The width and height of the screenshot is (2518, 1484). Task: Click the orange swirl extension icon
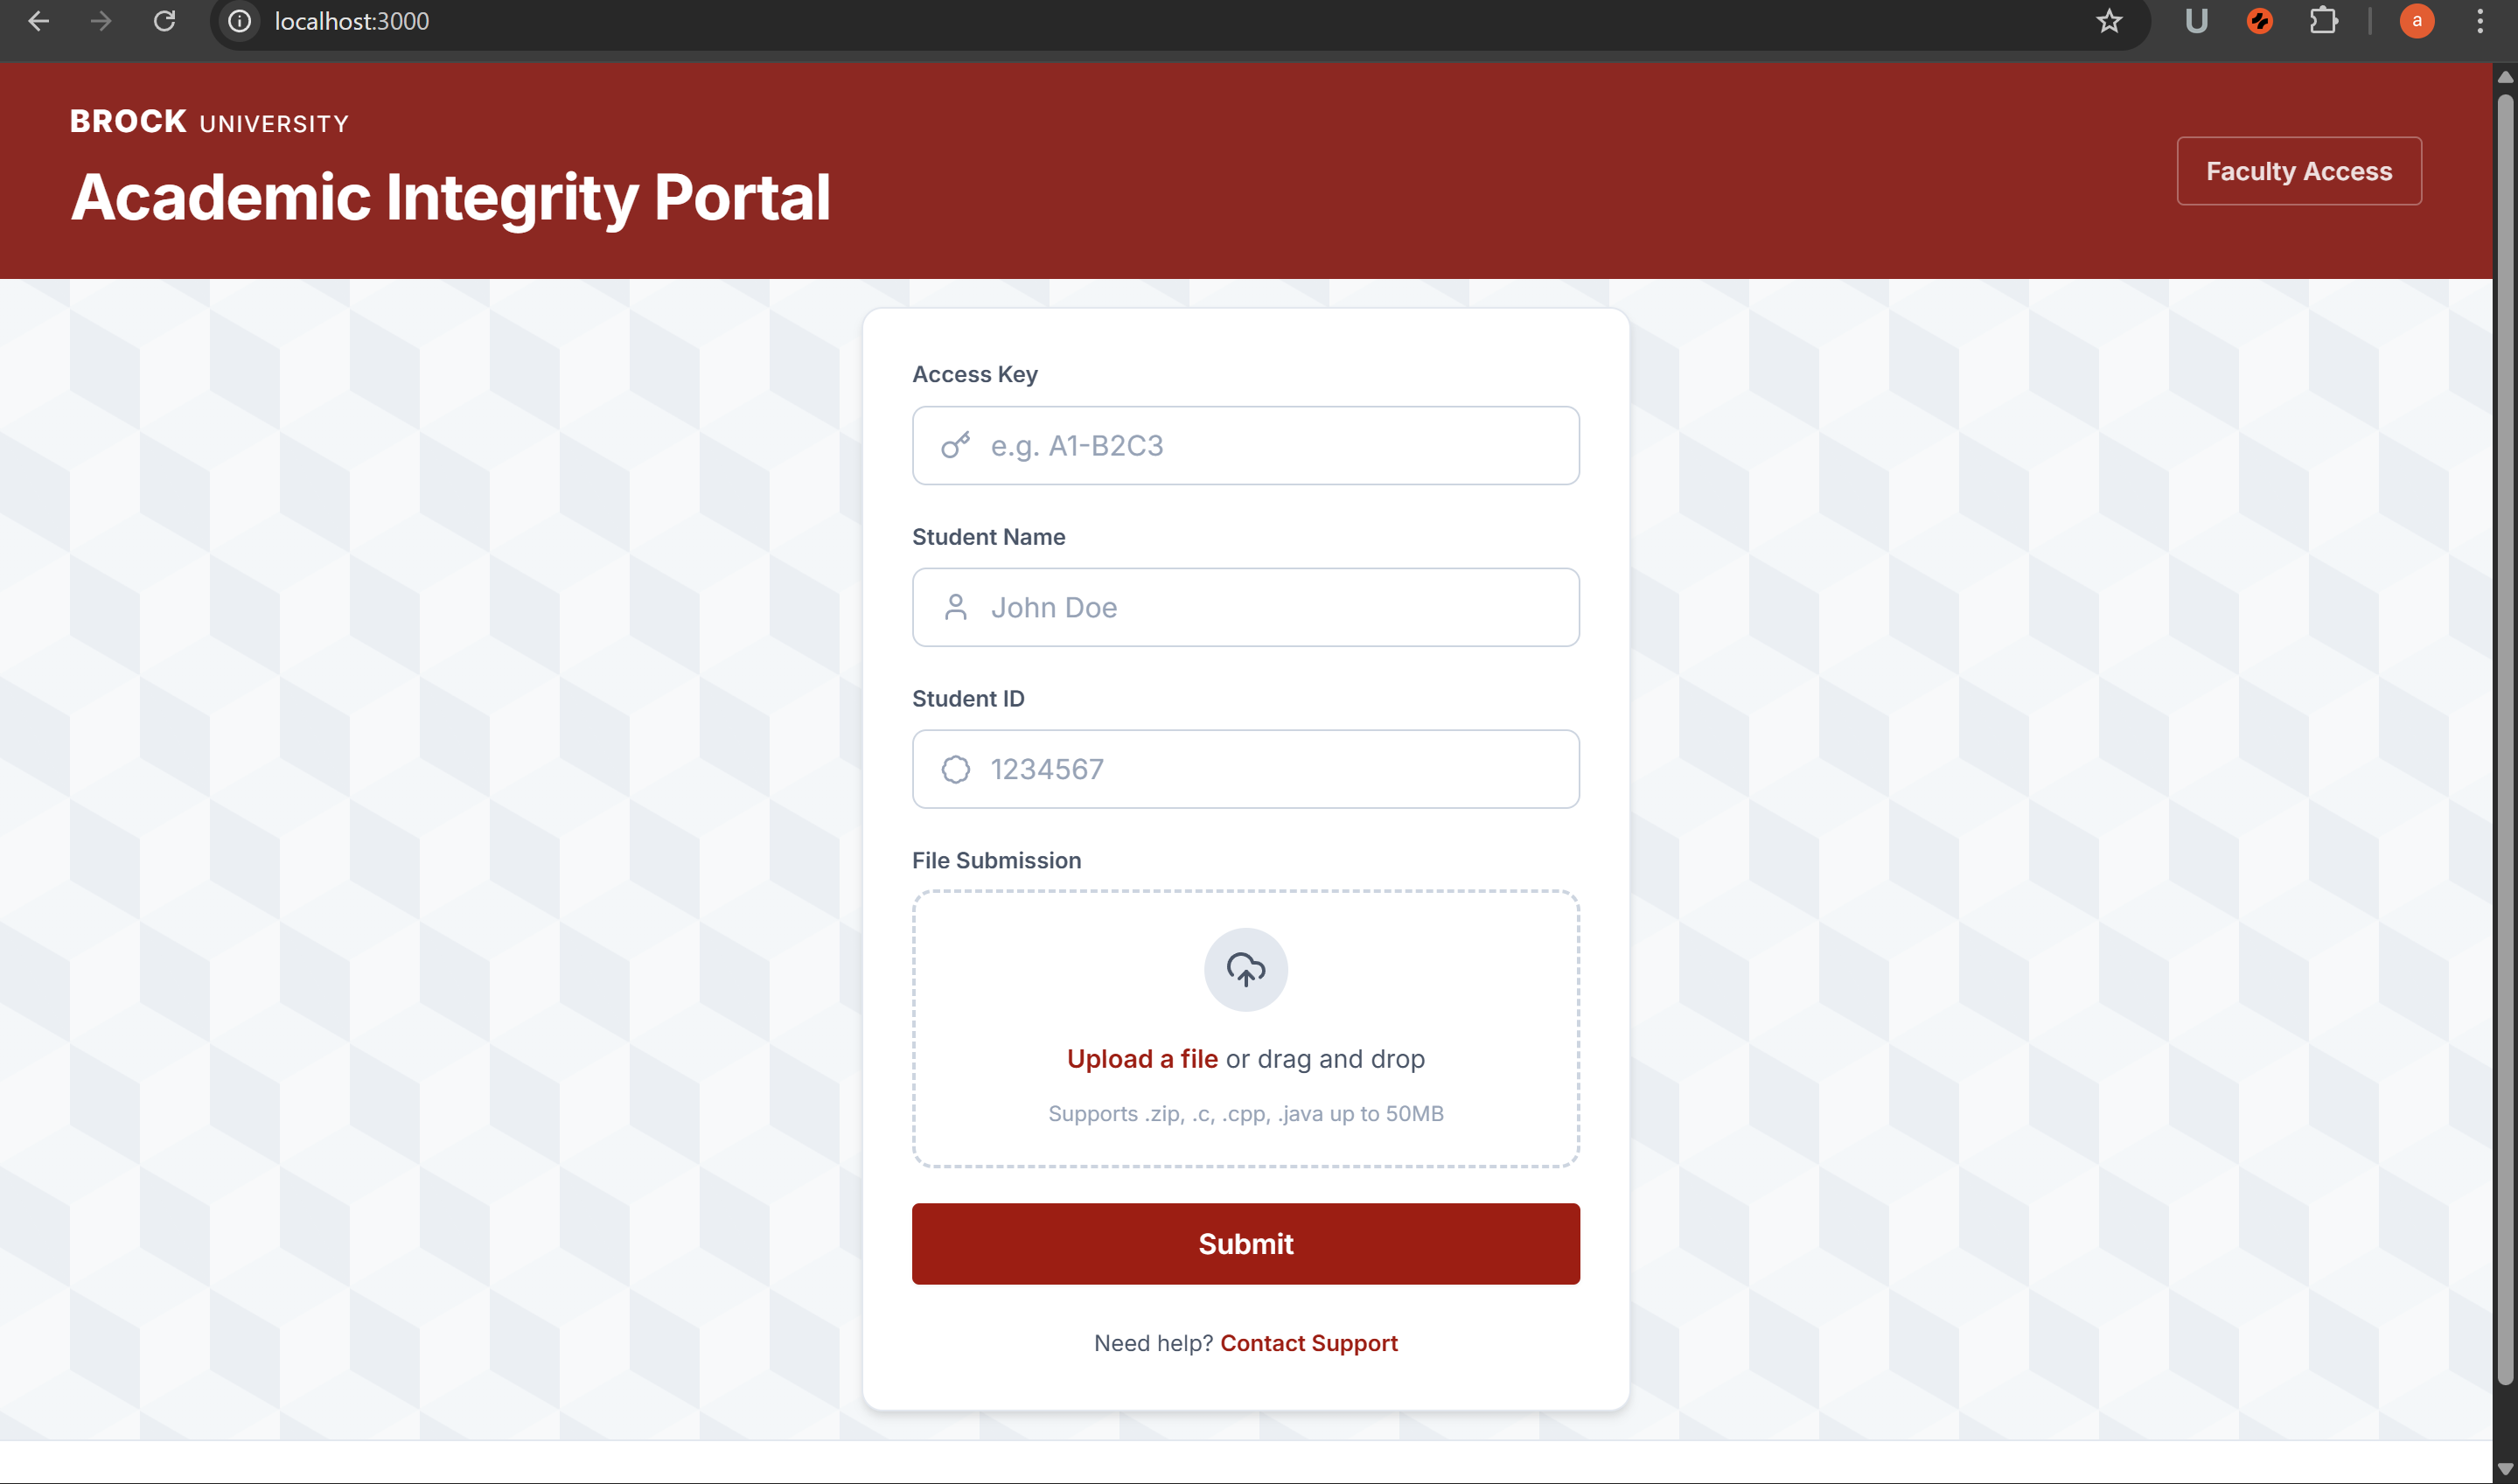2259,21
